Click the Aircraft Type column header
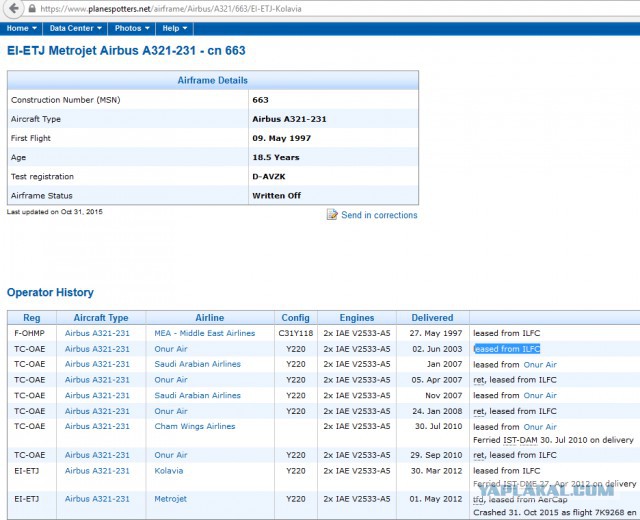The width and height of the screenshot is (640, 520). (x=101, y=318)
